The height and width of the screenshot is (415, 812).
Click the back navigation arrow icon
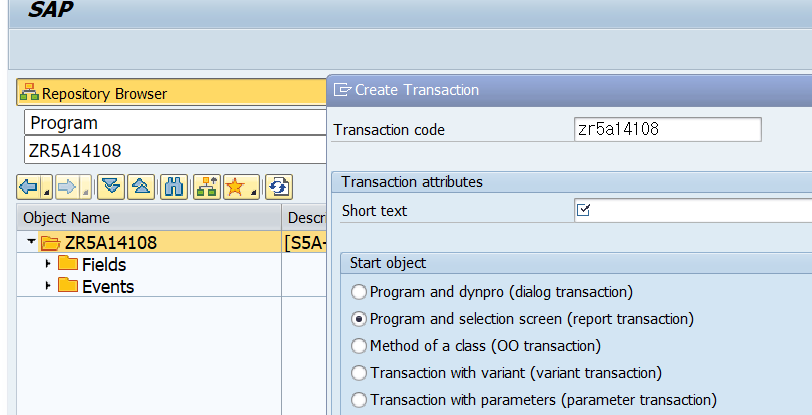click(x=29, y=187)
